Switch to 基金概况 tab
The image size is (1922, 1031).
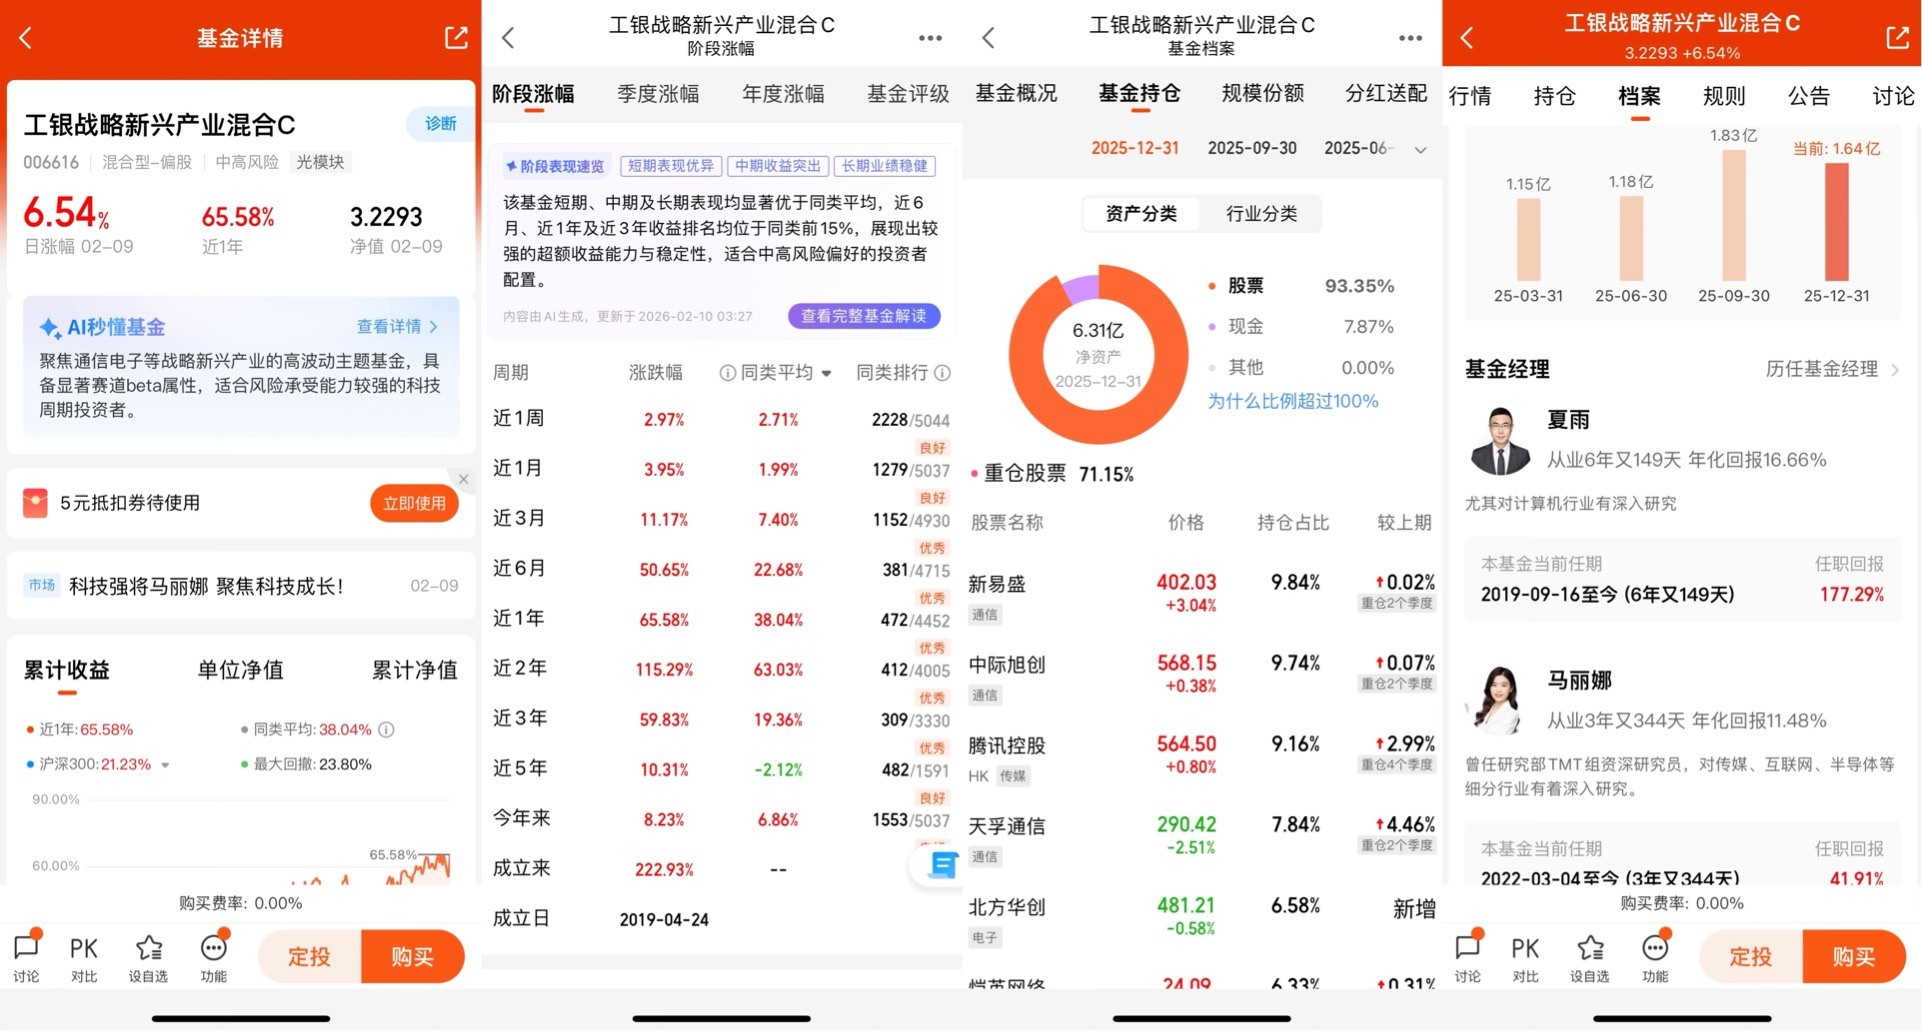click(1016, 93)
